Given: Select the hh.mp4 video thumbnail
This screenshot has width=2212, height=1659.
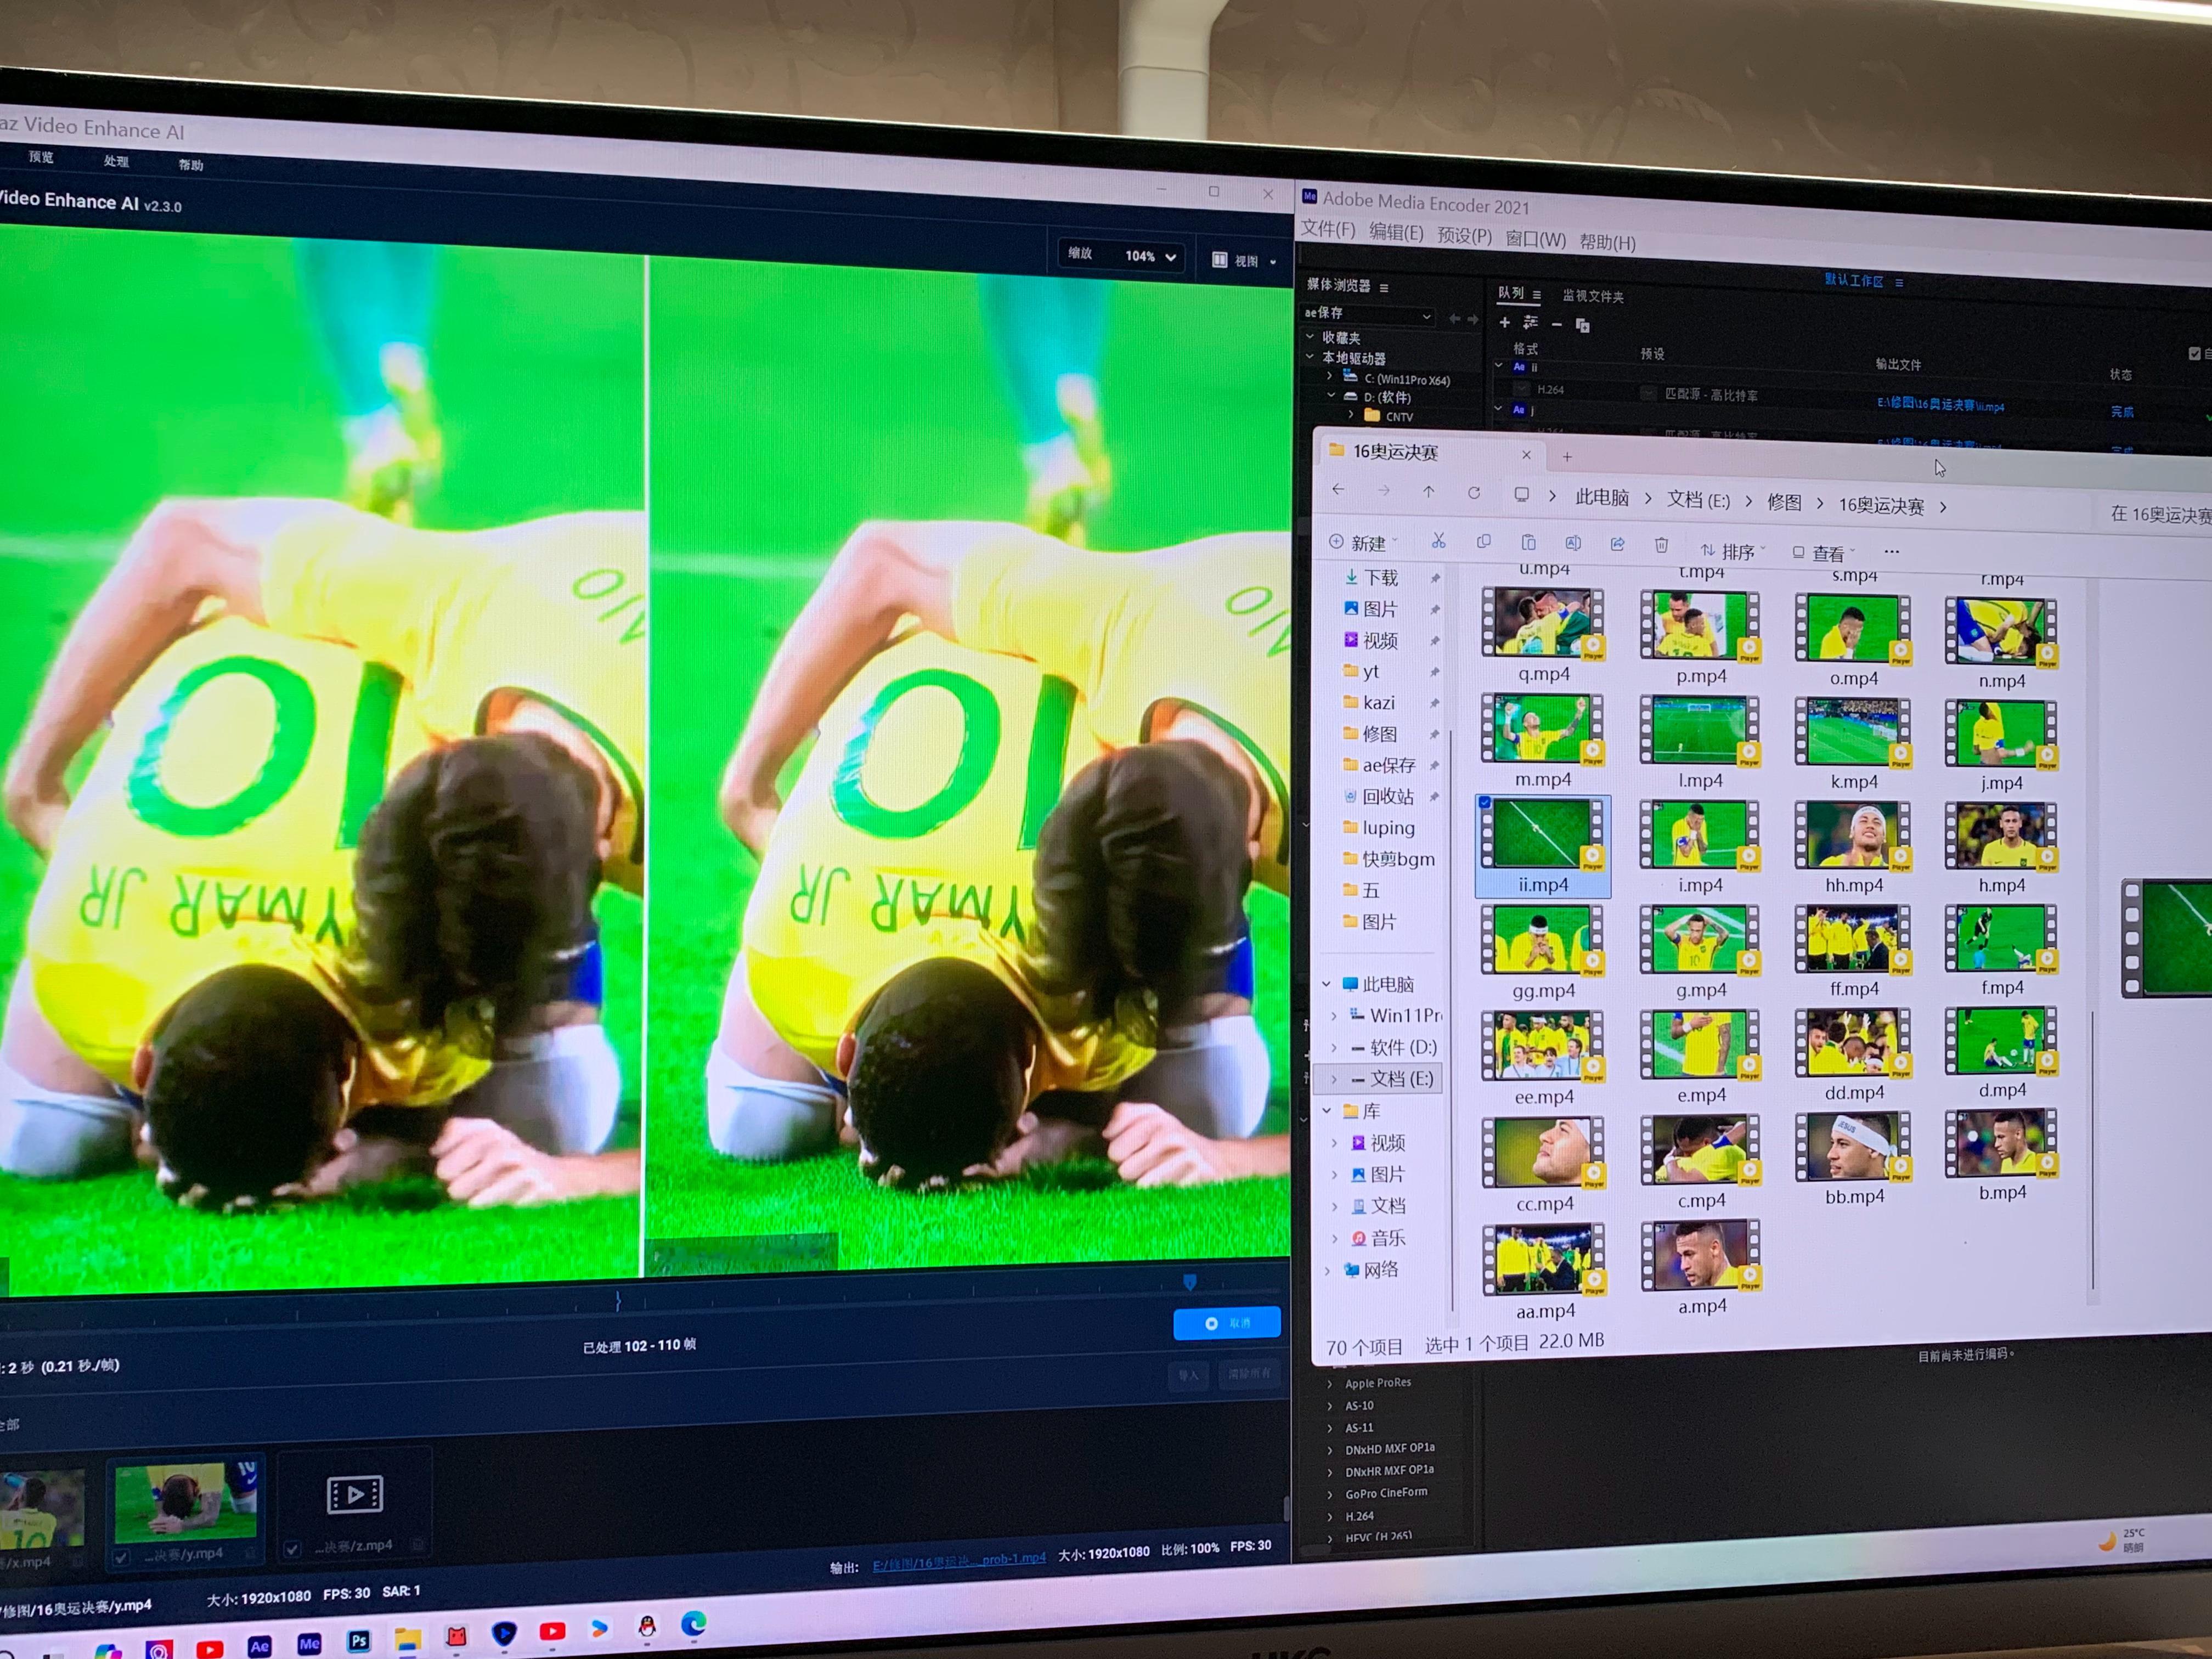Looking at the screenshot, I should pyautogui.click(x=1853, y=835).
